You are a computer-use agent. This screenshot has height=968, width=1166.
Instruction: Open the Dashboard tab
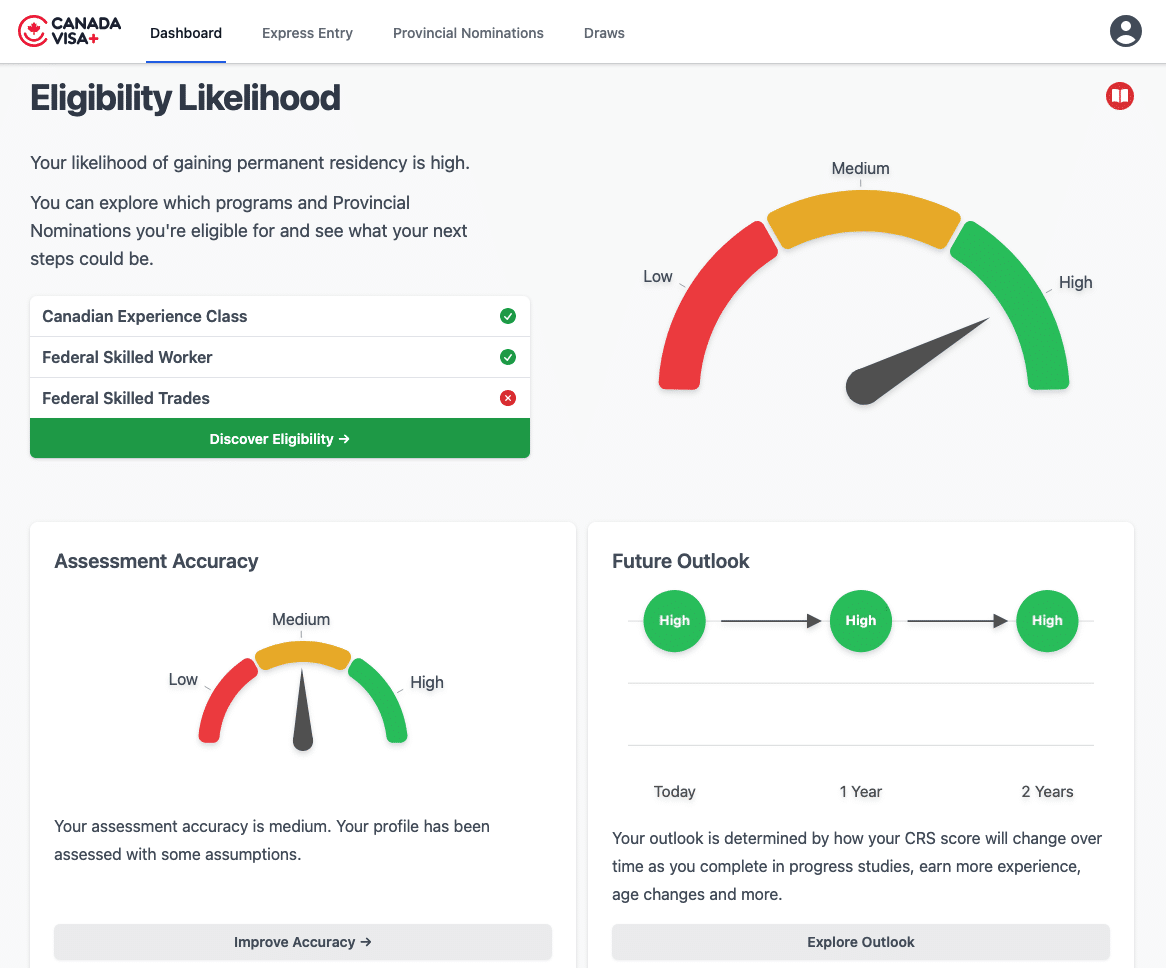coord(186,33)
